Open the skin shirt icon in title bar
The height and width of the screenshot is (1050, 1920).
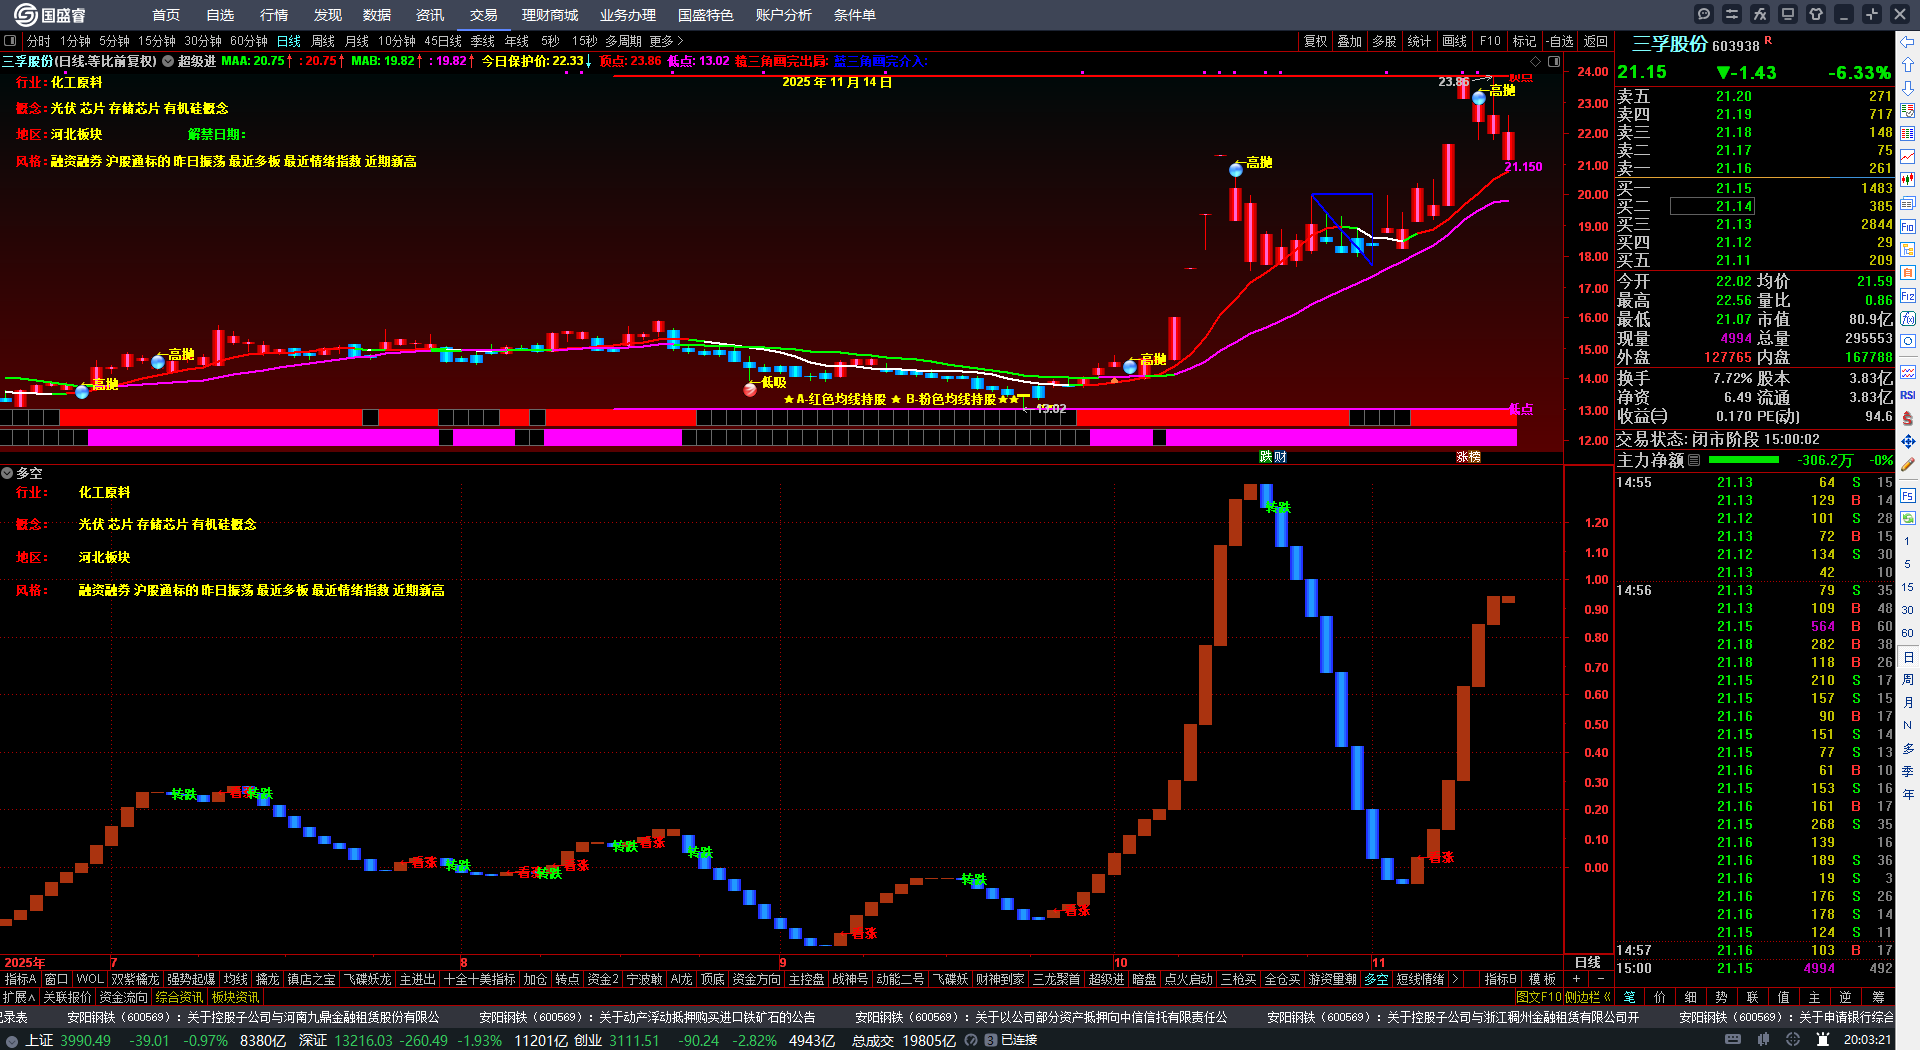pos(1816,14)
